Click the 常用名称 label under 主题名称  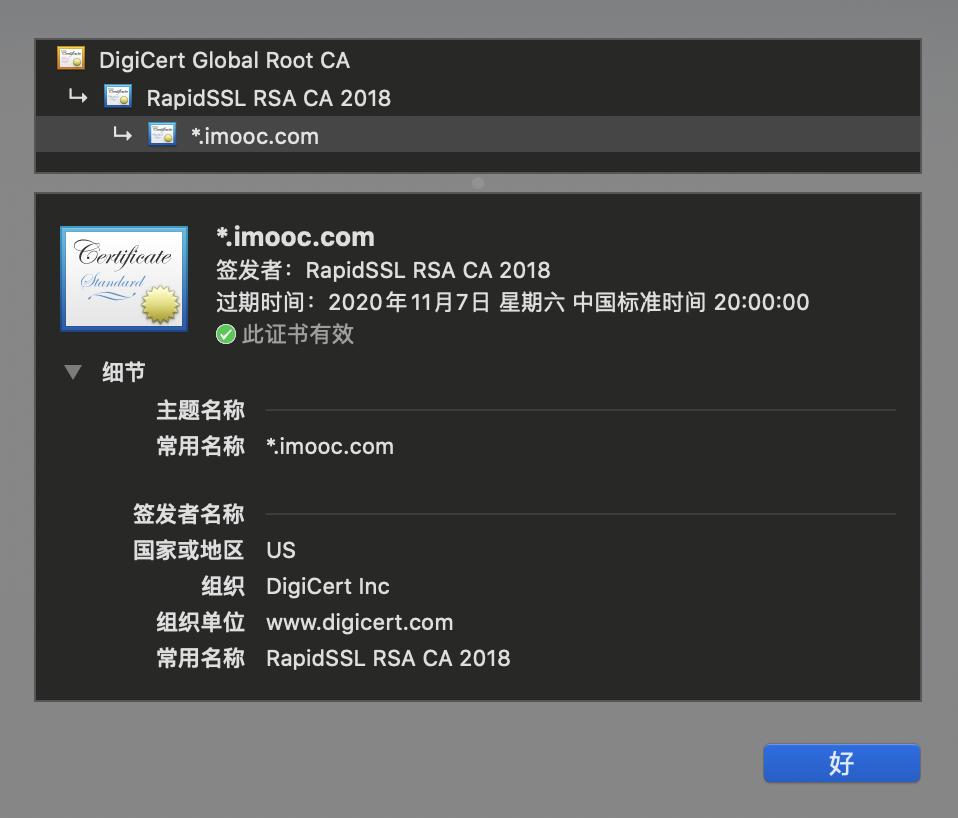[x=200, y=447]
